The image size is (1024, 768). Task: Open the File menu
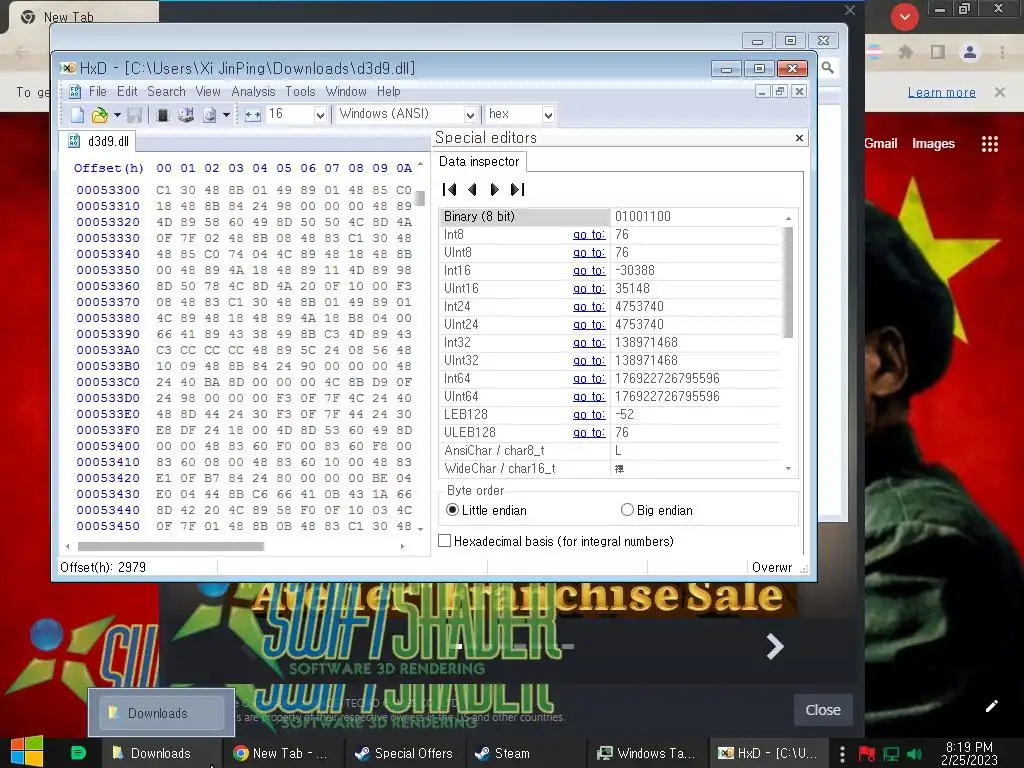coord(97,91)
